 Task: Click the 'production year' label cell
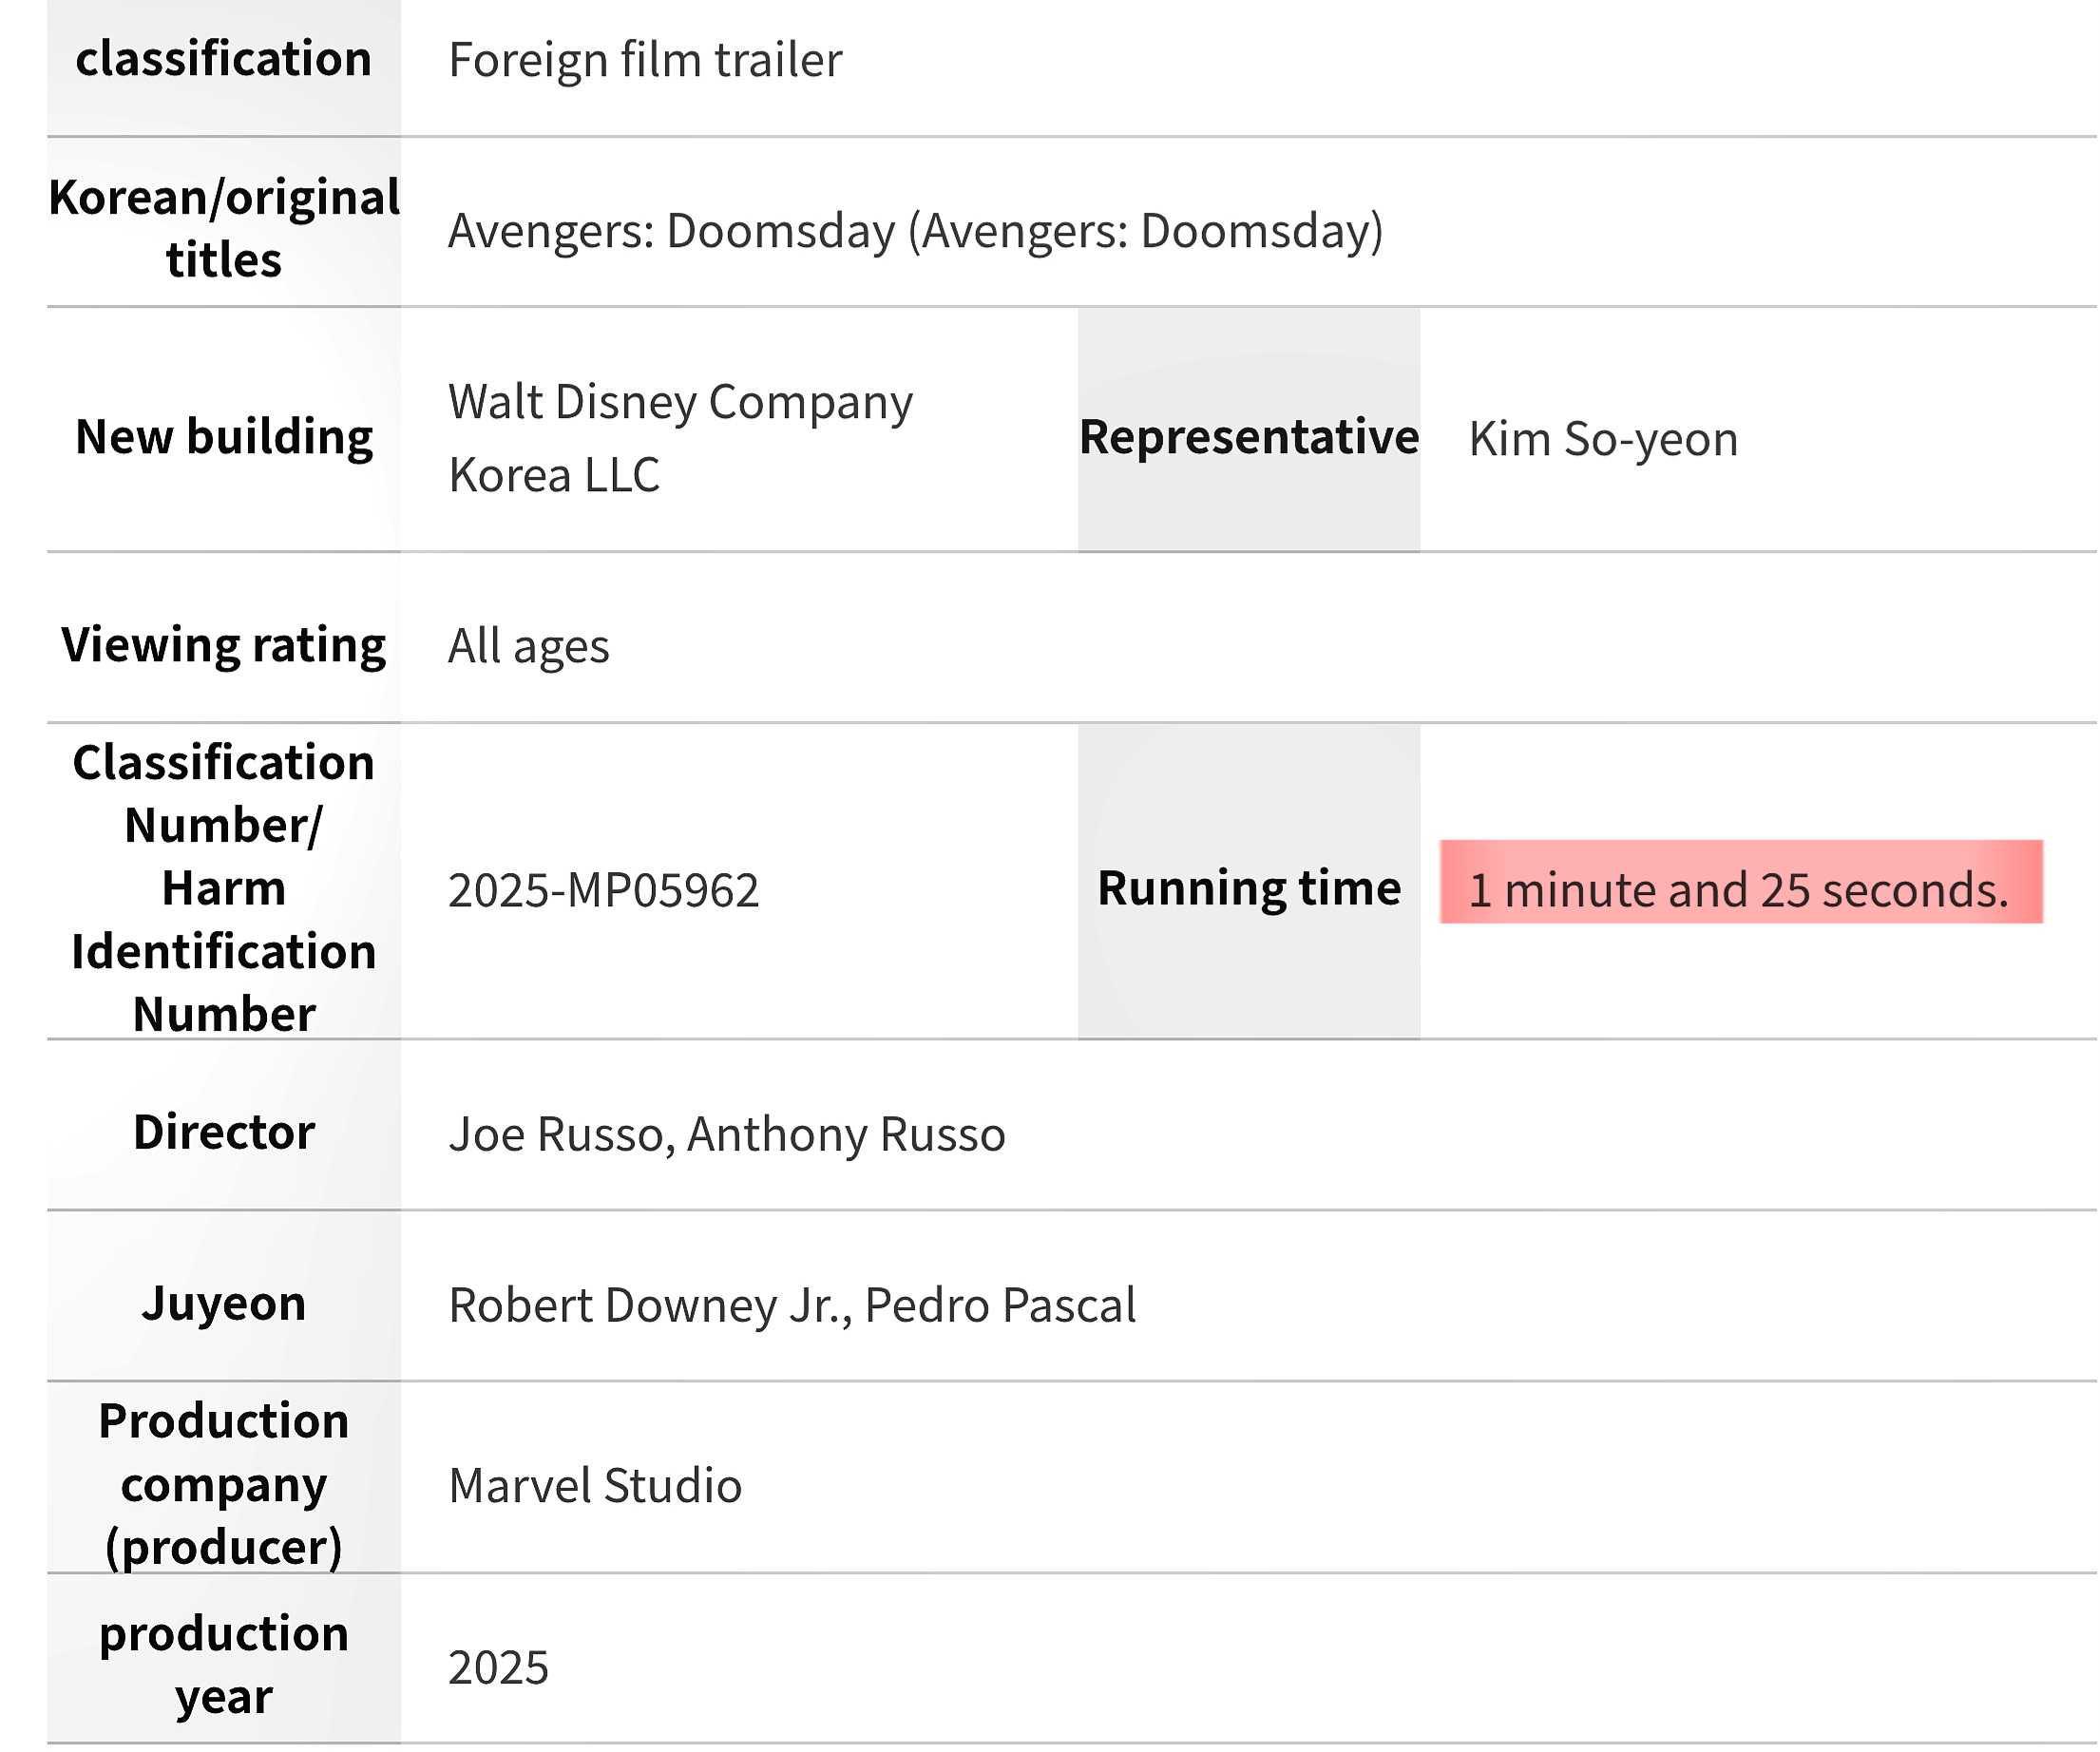(223, 1664)
